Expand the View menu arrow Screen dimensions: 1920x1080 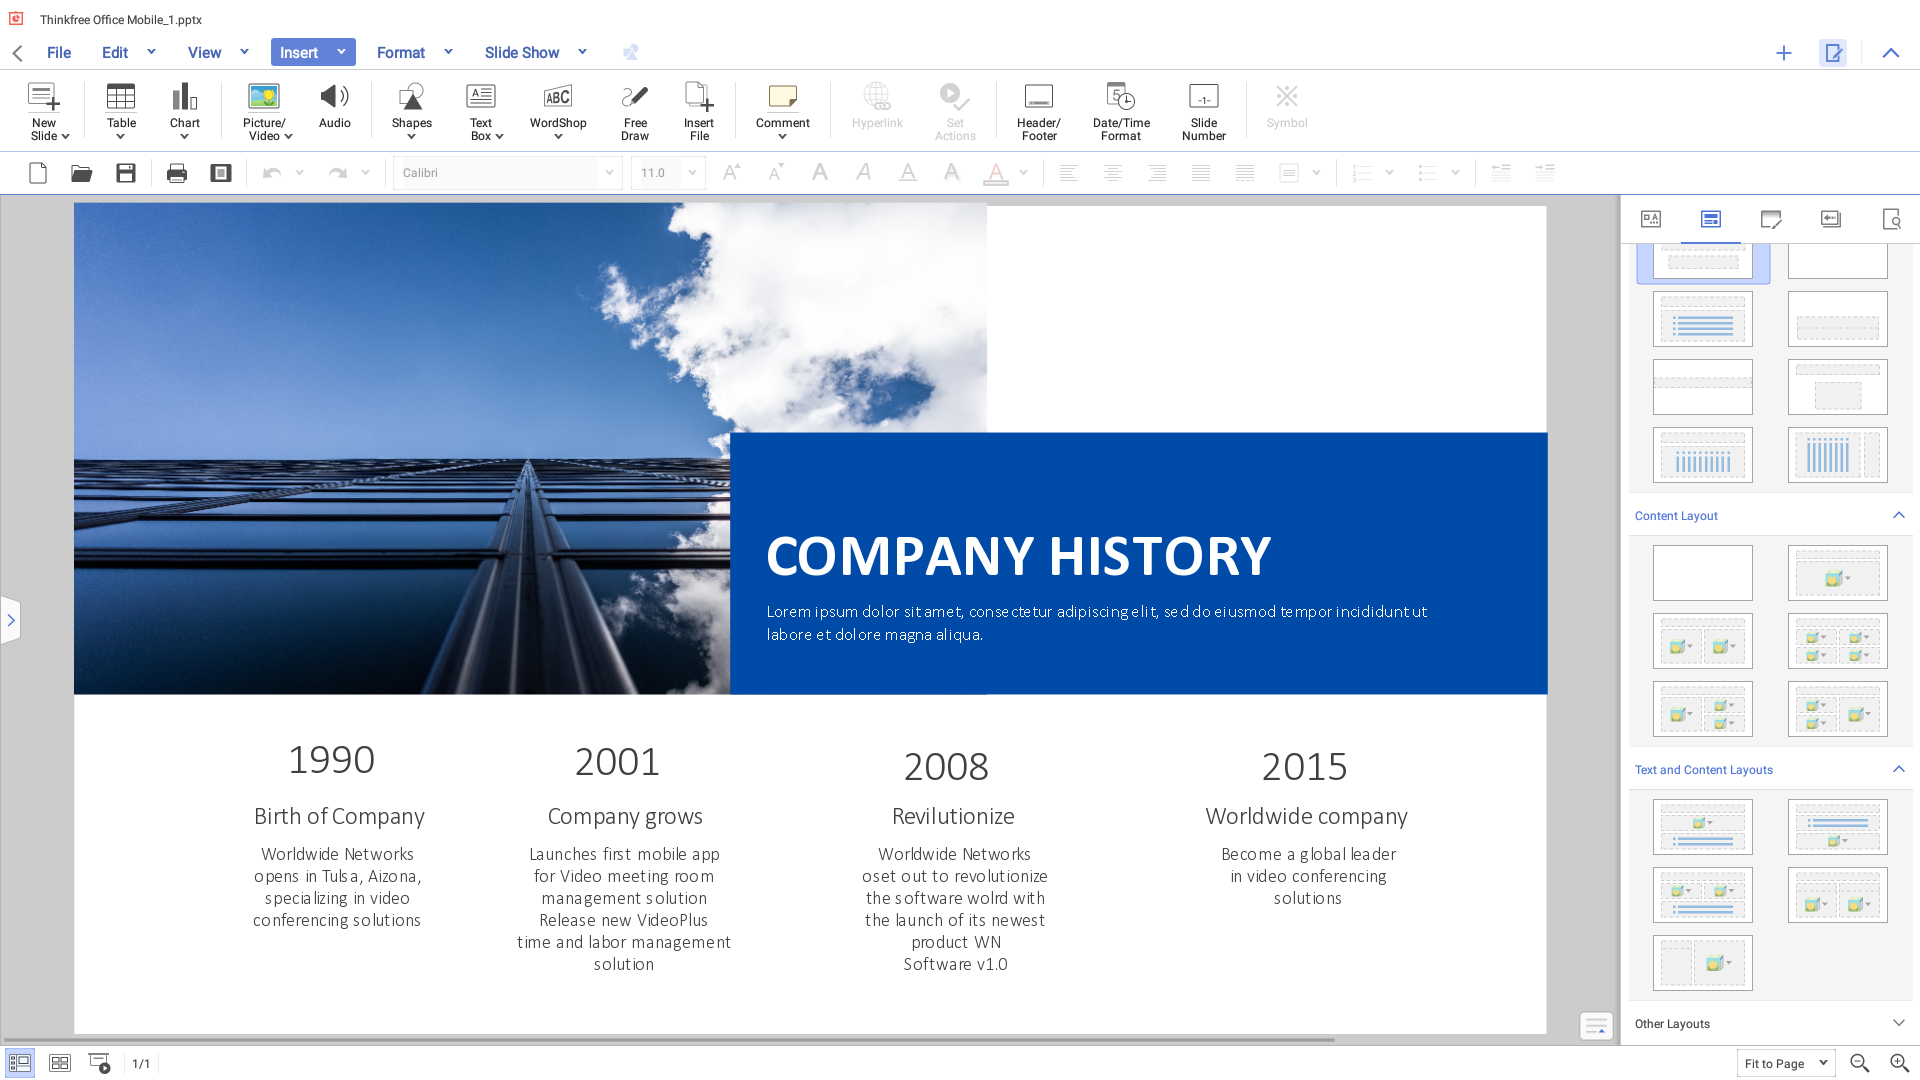pyautogui.click(x=244, y=52)
